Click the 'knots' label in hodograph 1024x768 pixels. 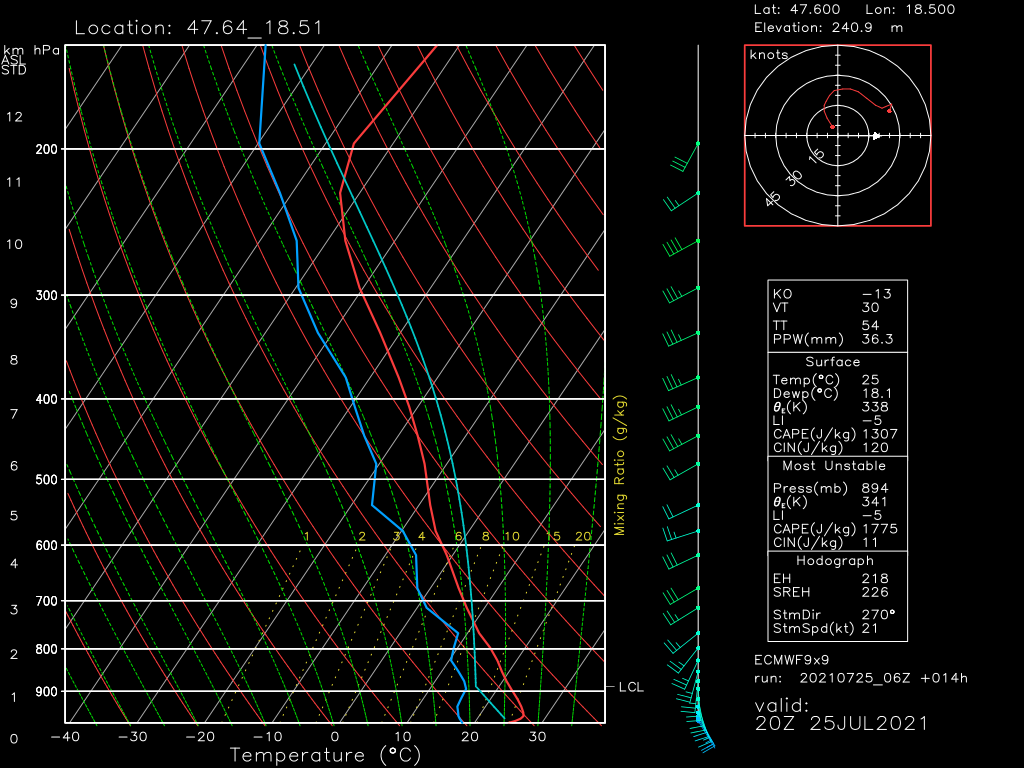click(768, 55)
